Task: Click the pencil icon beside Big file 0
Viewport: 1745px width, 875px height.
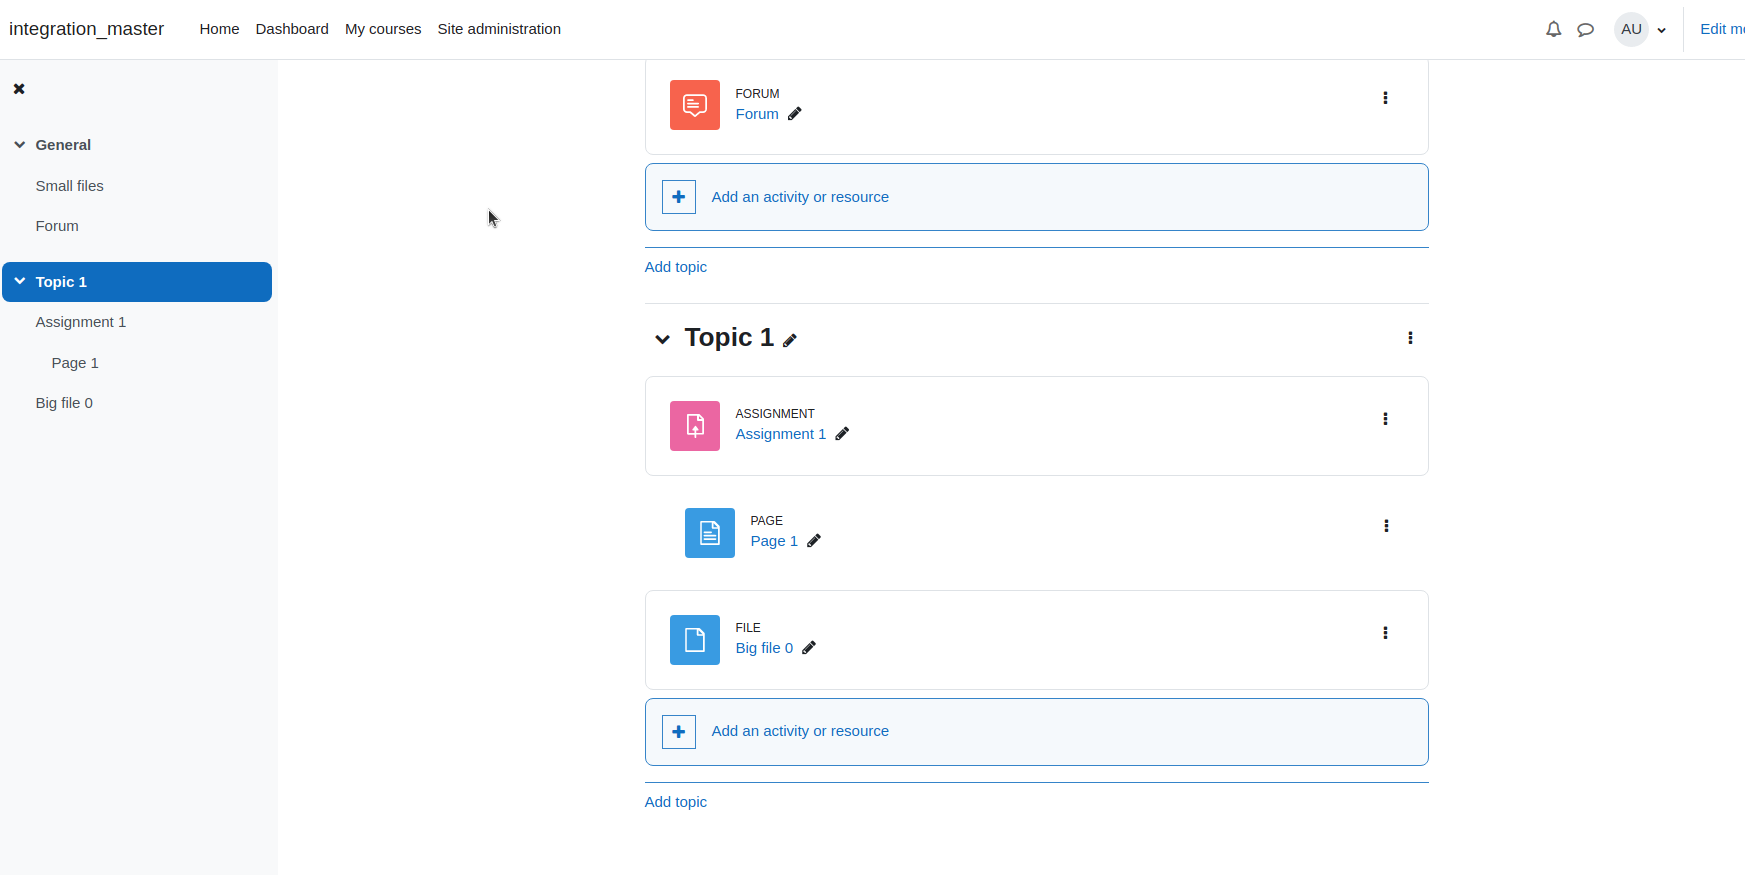Action: point(809,648)
